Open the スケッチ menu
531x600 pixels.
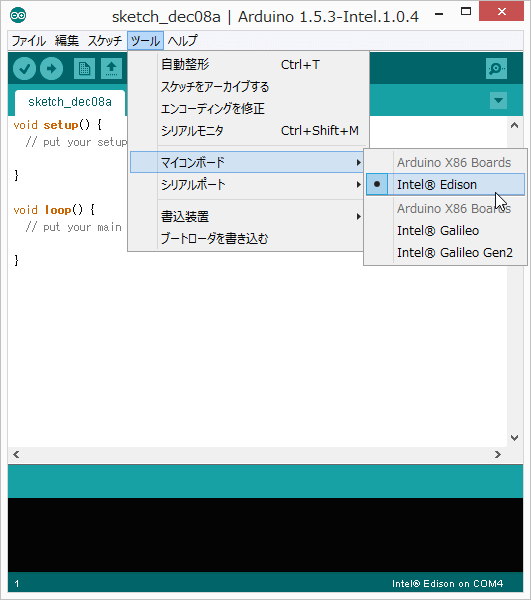pos(104,41)
